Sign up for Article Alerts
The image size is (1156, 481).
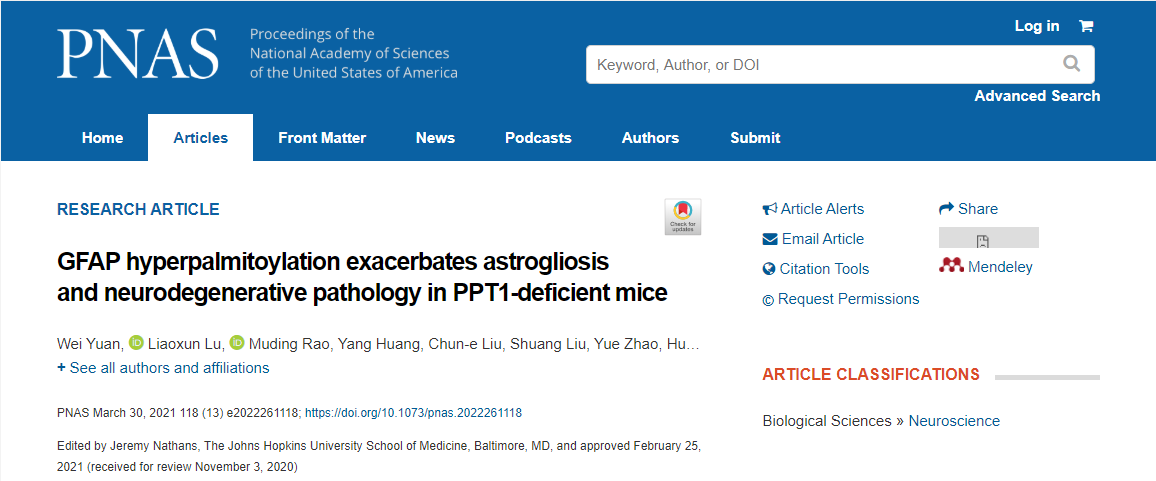[813, 209]
